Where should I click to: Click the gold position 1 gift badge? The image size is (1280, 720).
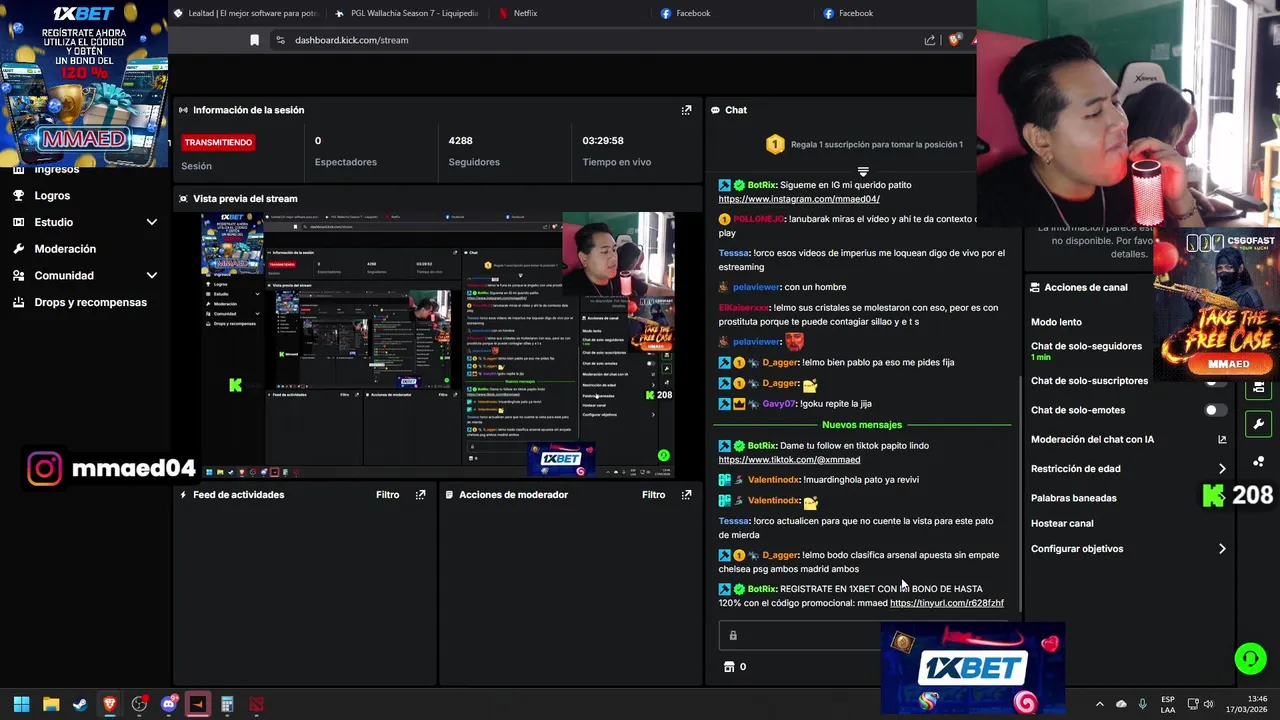pos(775,145)
